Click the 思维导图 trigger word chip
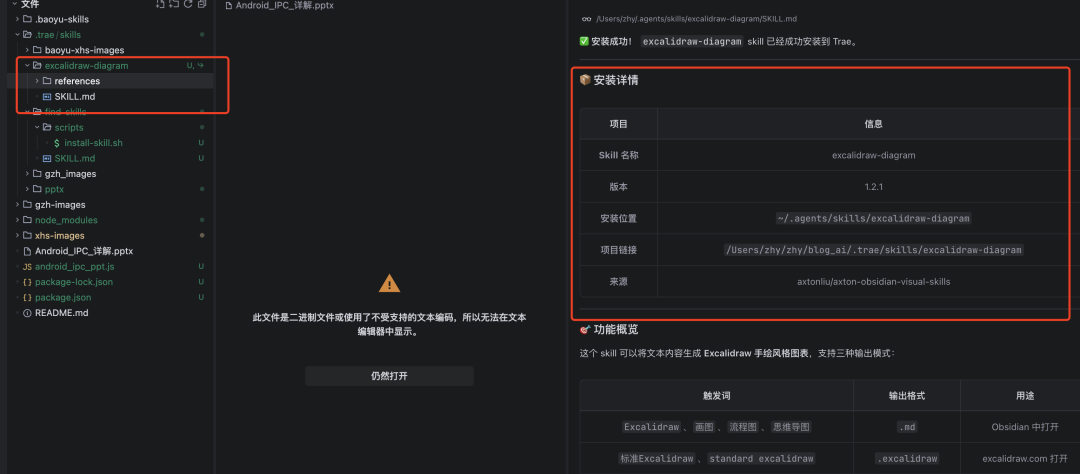Screen dimensions: 1080x474 click(791, 427)
